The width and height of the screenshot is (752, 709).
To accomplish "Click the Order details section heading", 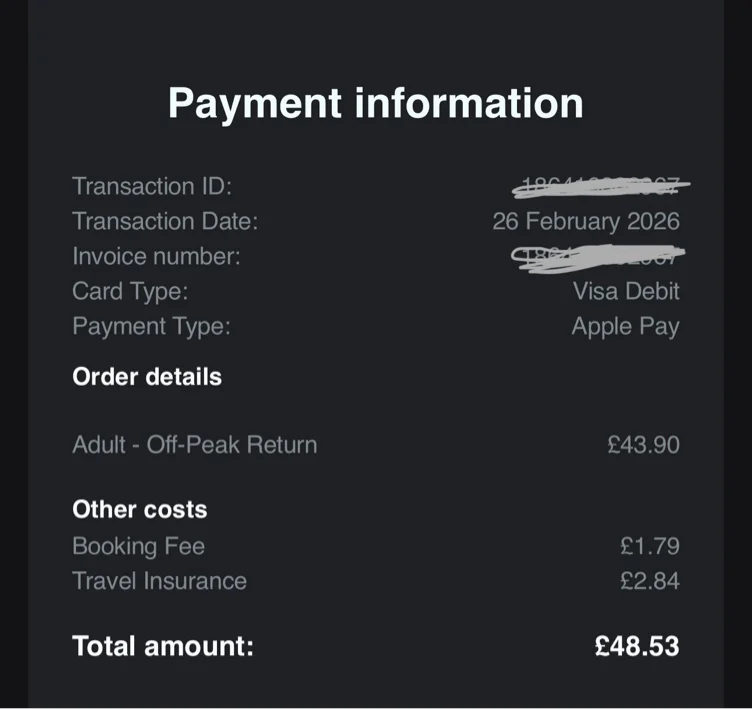I will pyautogui.click(x=147, y=377).
